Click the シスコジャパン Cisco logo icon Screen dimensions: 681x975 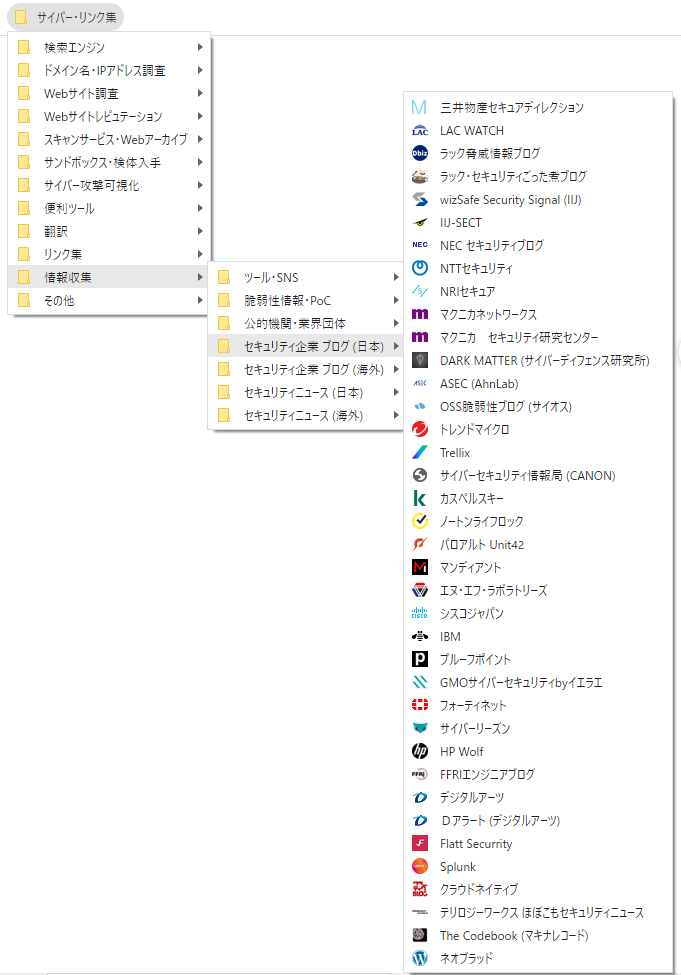420,614
